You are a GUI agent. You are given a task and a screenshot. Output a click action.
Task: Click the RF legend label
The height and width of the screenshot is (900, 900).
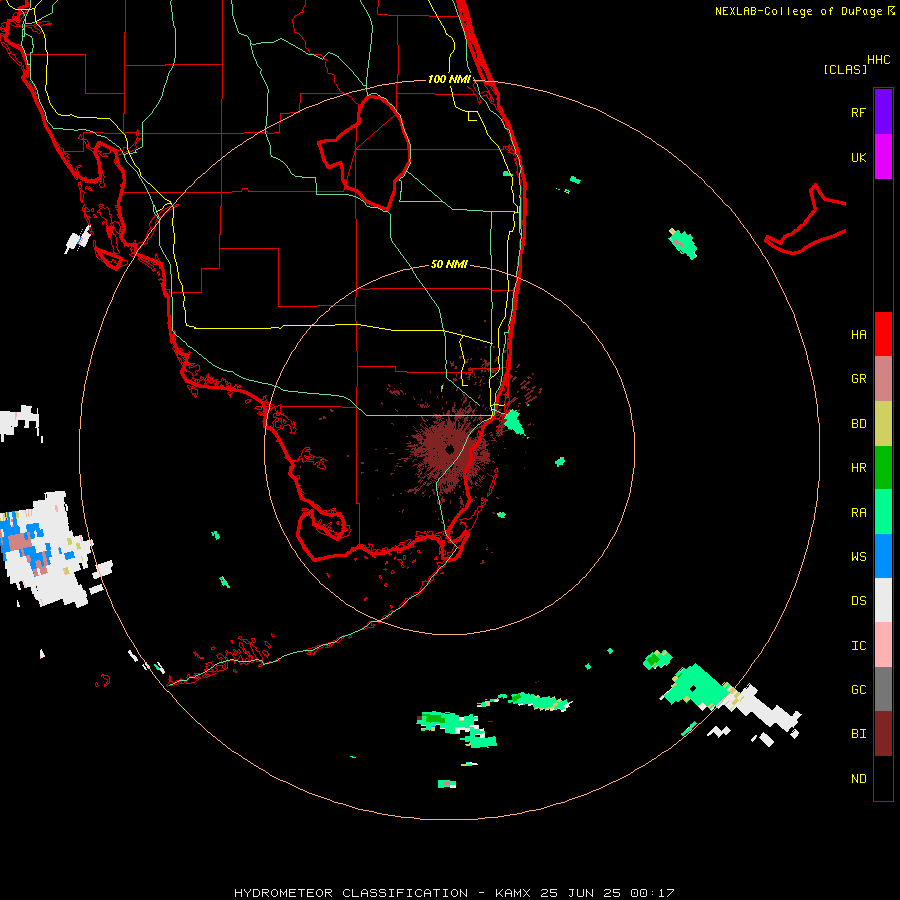tap(858, 112)
